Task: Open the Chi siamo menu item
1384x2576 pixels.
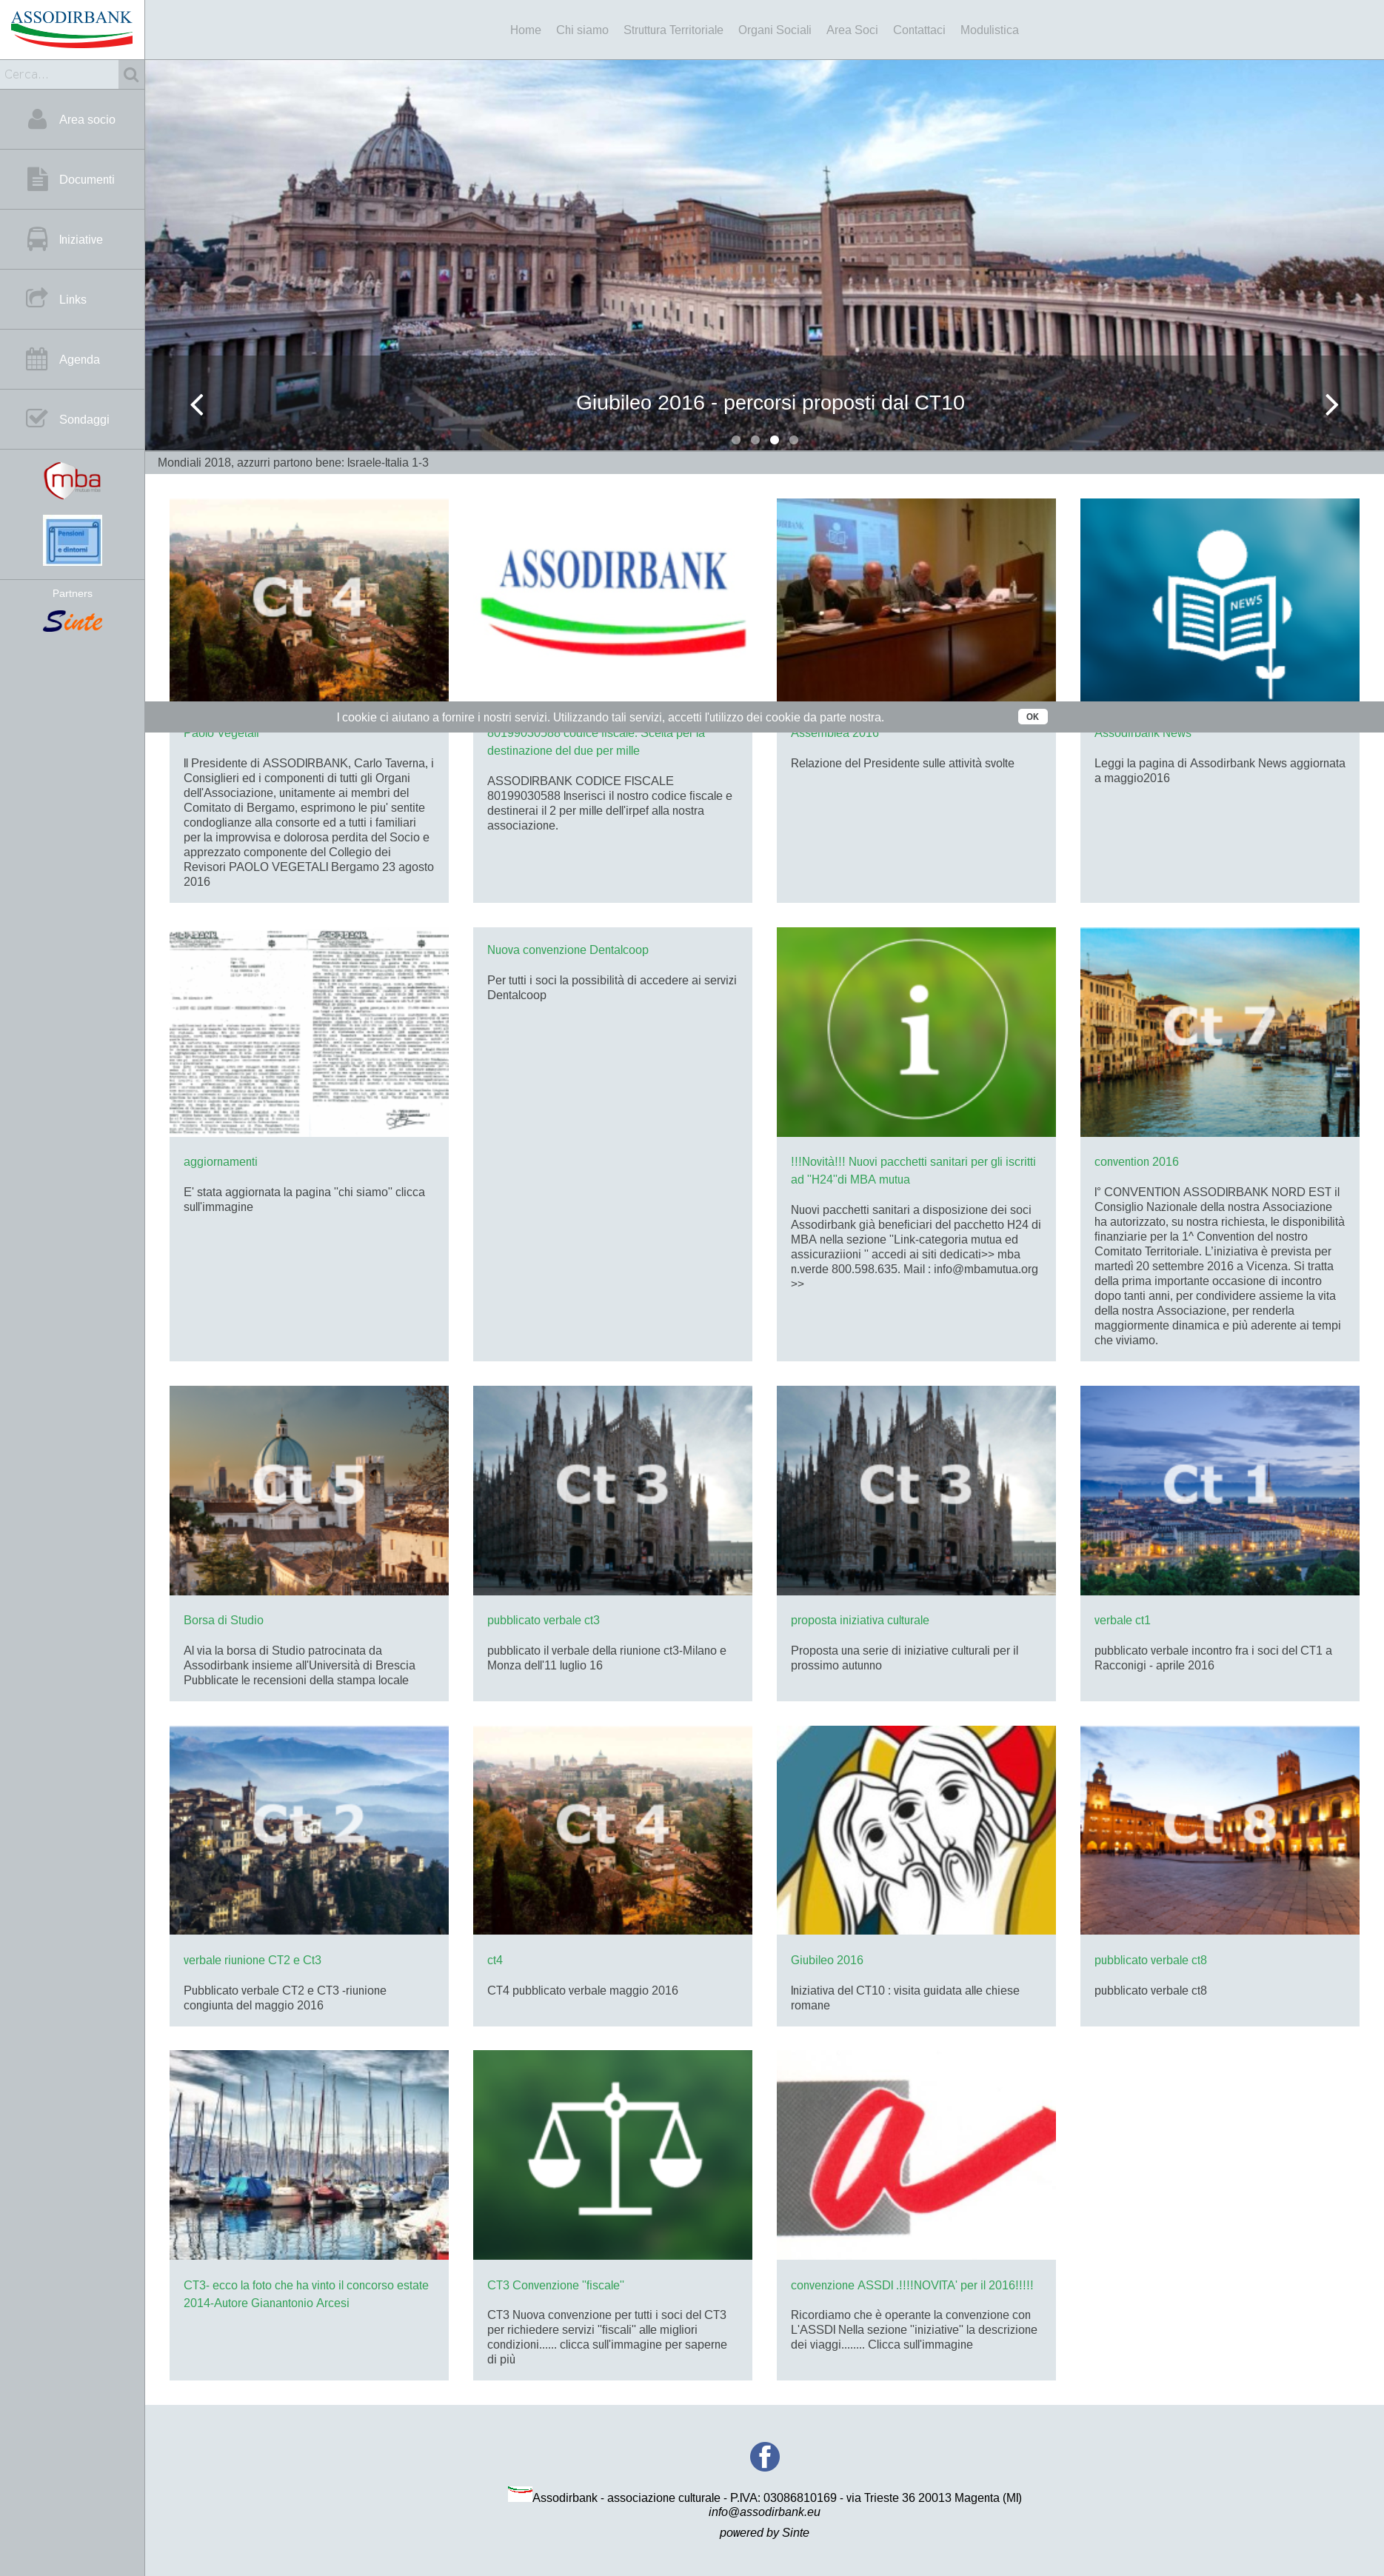Action: (582, 30)
